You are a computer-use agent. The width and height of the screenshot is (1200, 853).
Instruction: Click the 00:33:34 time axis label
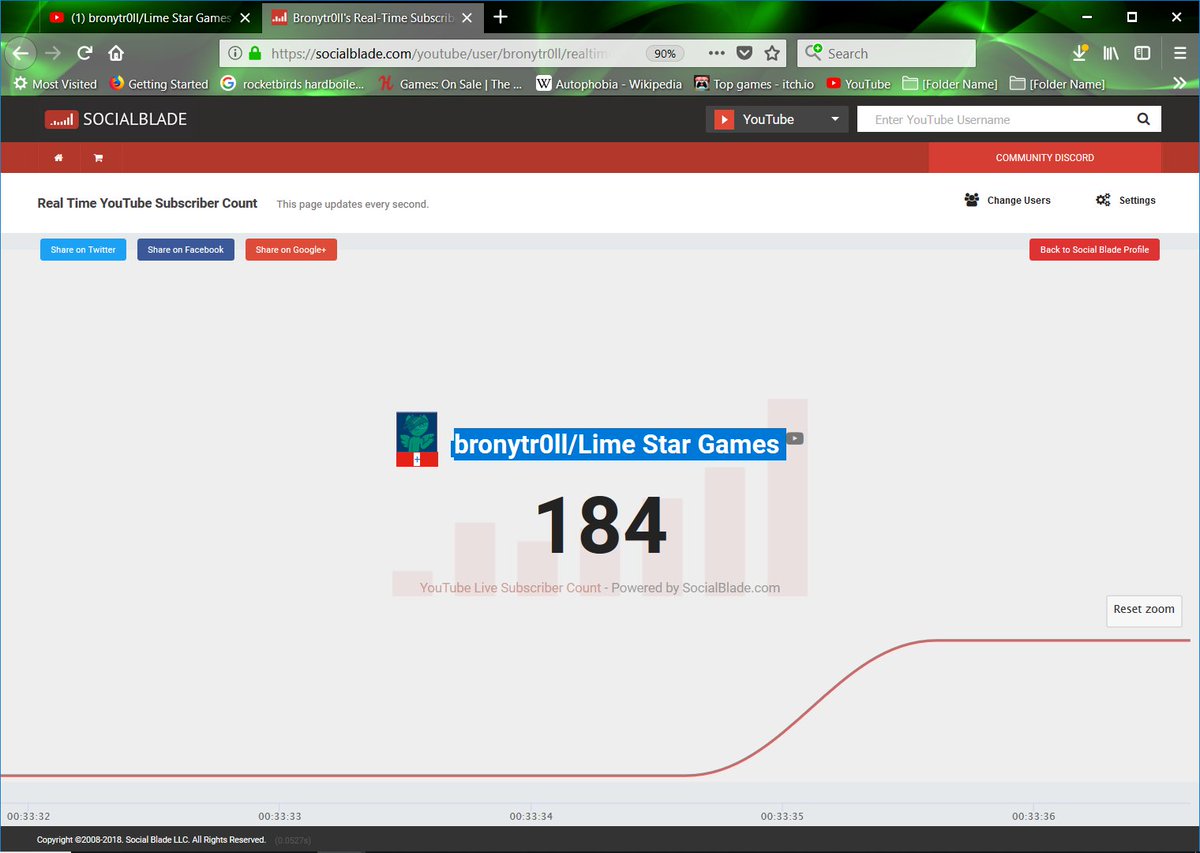coord(530,817)
